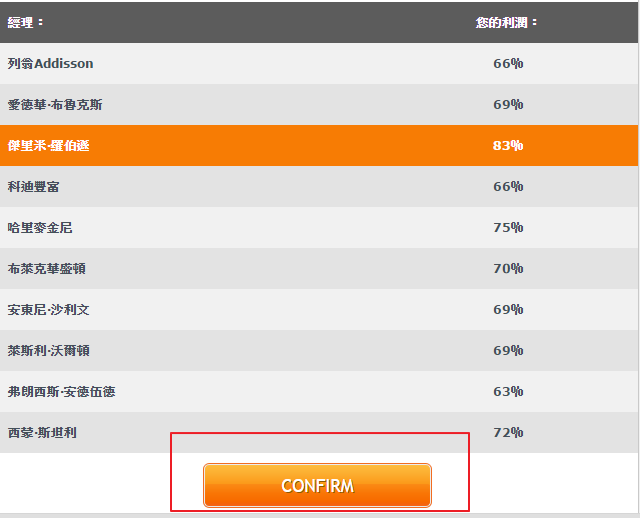
Task: Choose the 科迪豐富 manager row
Action: [x=319, y=187]
